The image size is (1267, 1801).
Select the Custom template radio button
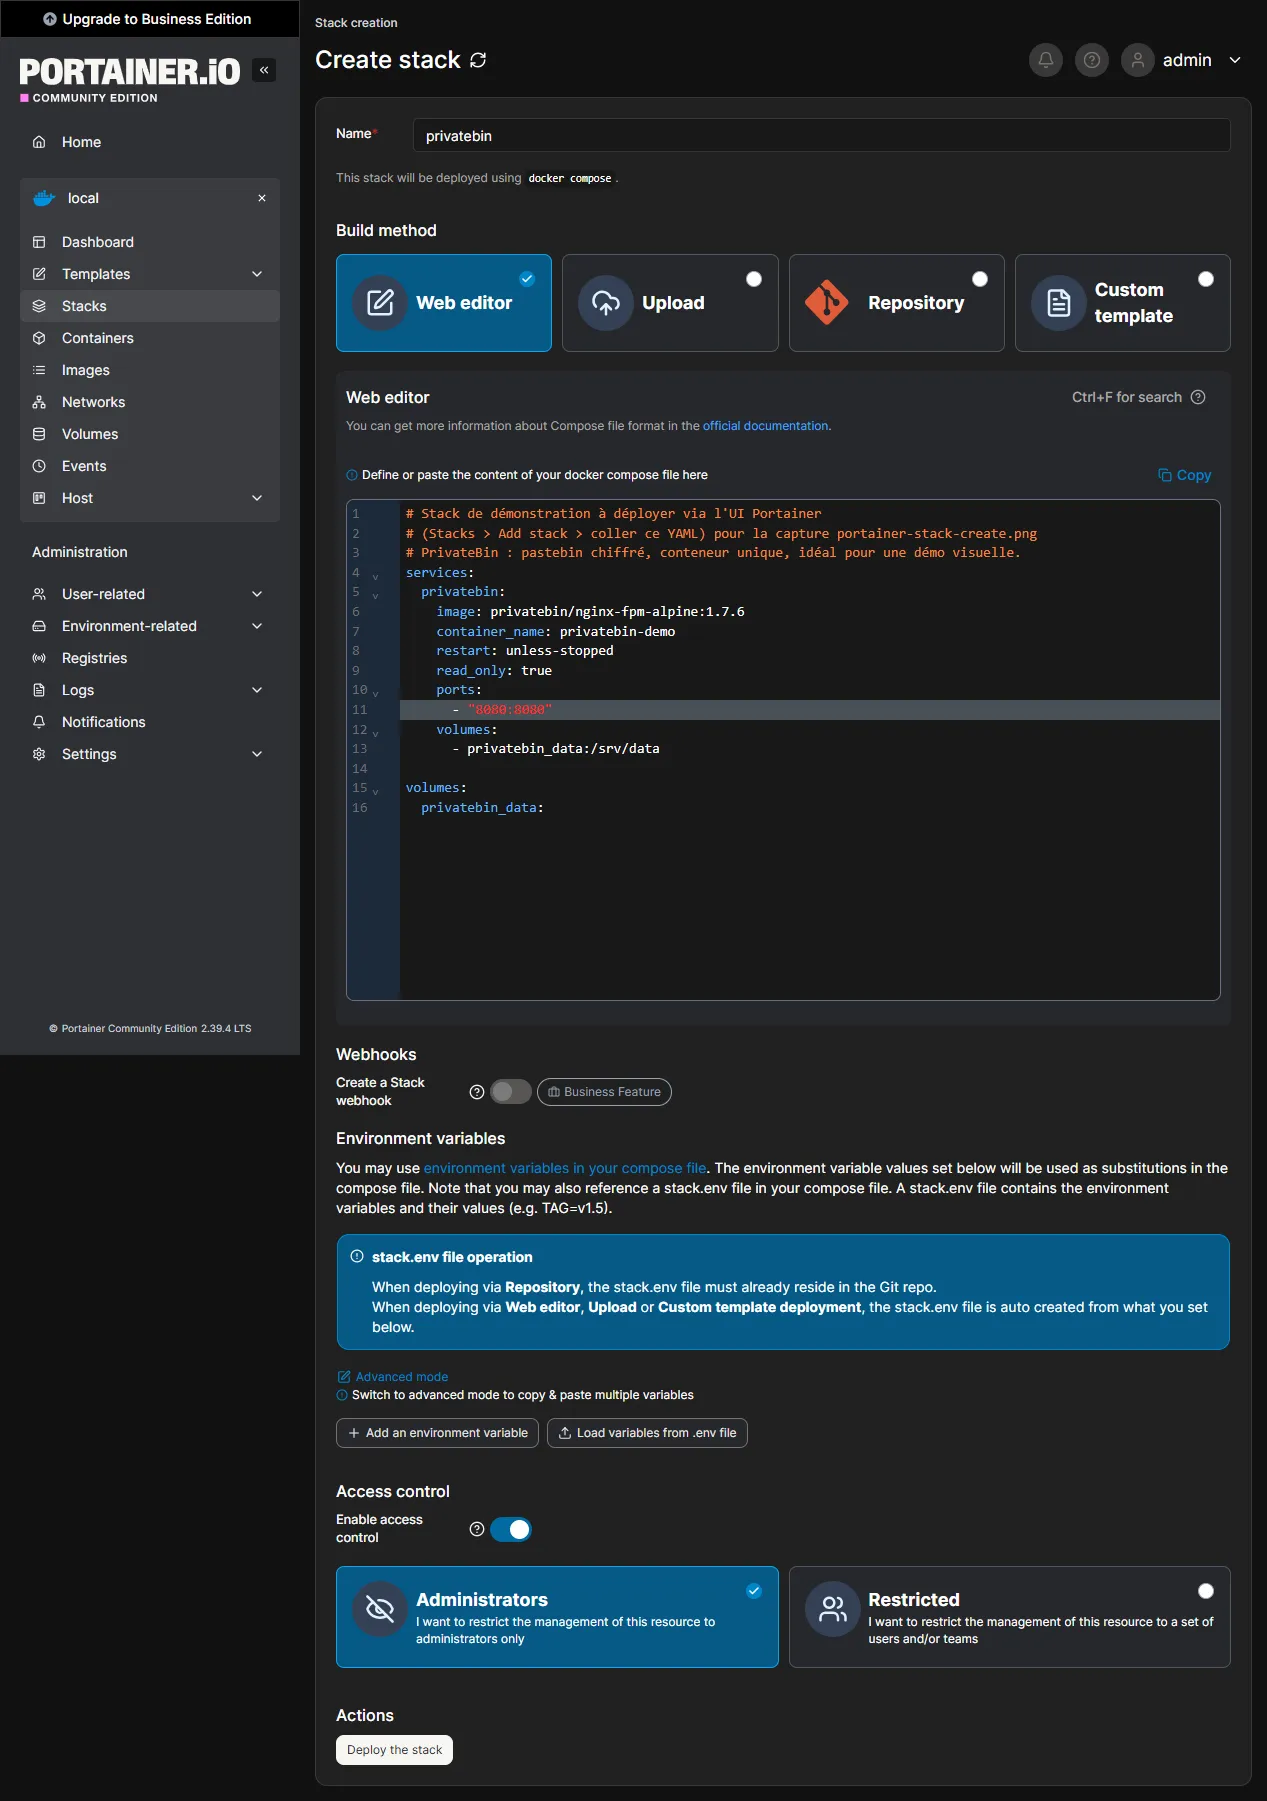tap(1206, 279)
